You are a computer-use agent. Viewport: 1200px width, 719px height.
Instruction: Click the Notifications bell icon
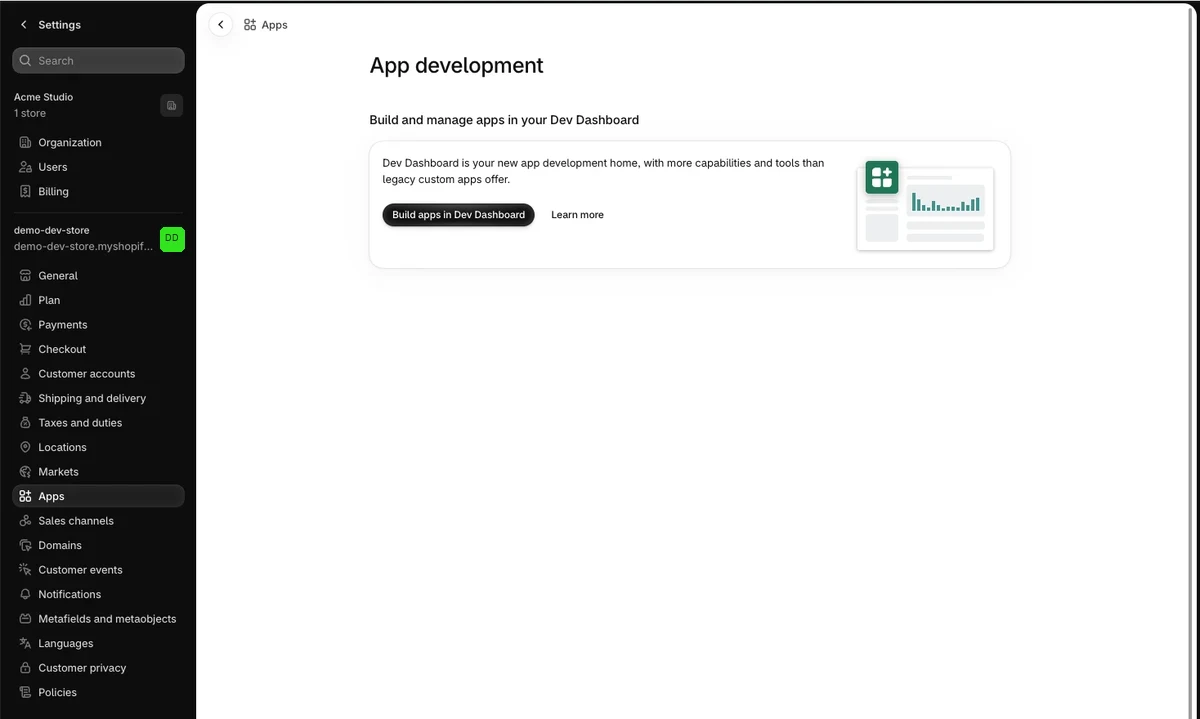point(26,594)
